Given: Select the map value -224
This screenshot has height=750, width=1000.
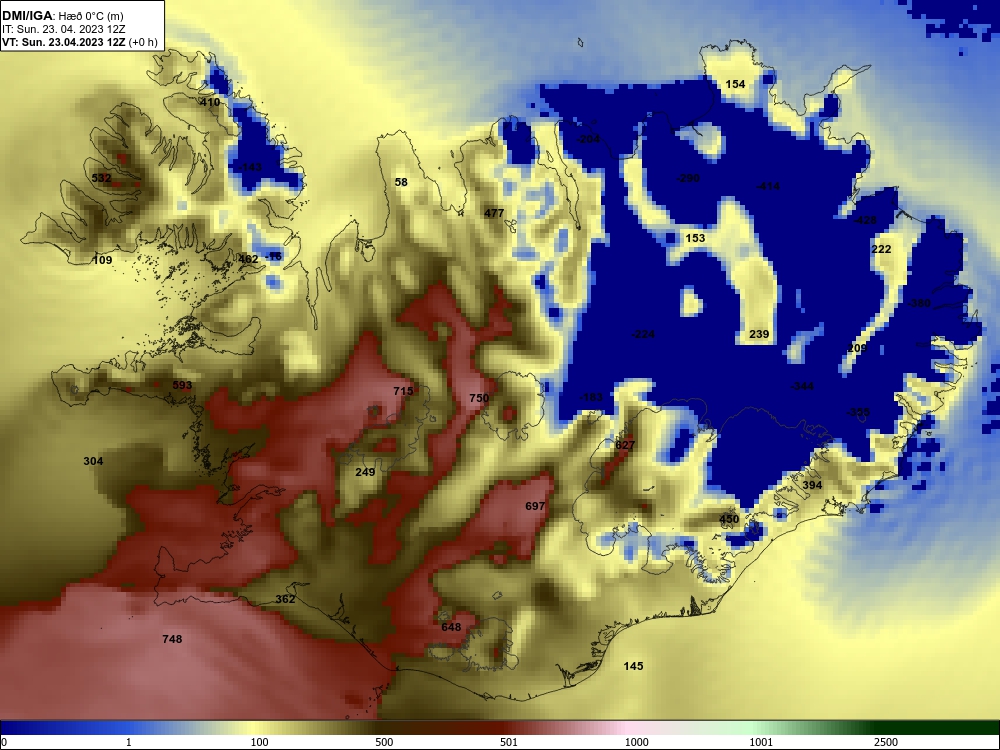Looking at the screenshot, I should pos(643,334).
